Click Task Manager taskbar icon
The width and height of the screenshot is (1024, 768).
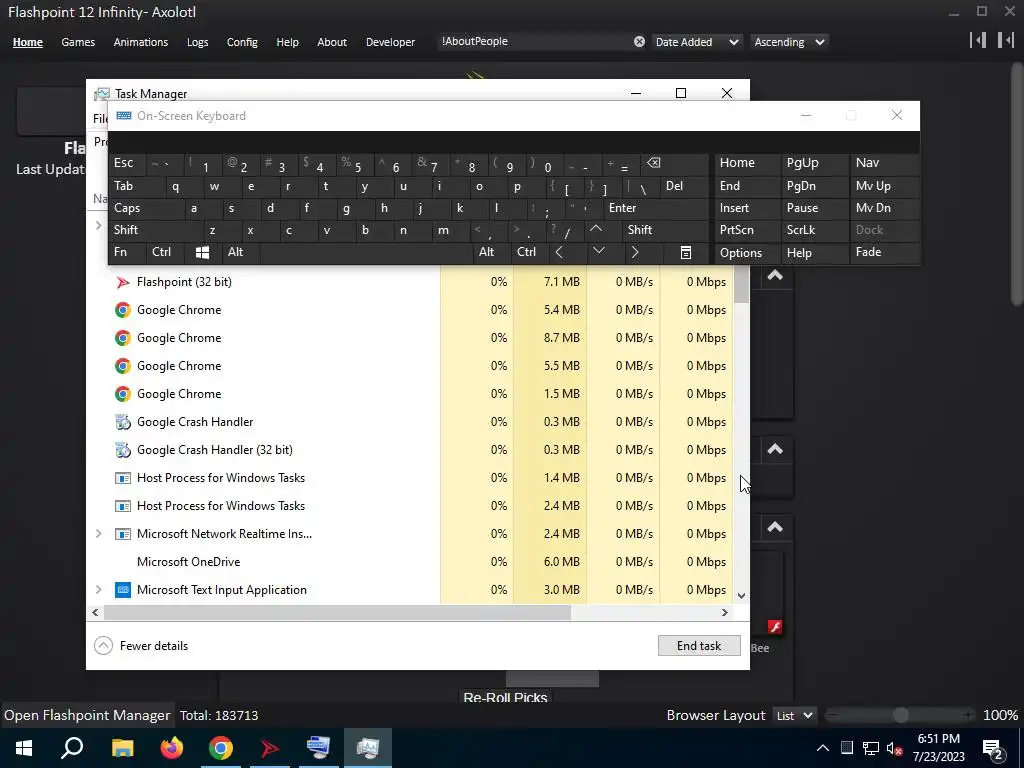[x=368, y=748]
